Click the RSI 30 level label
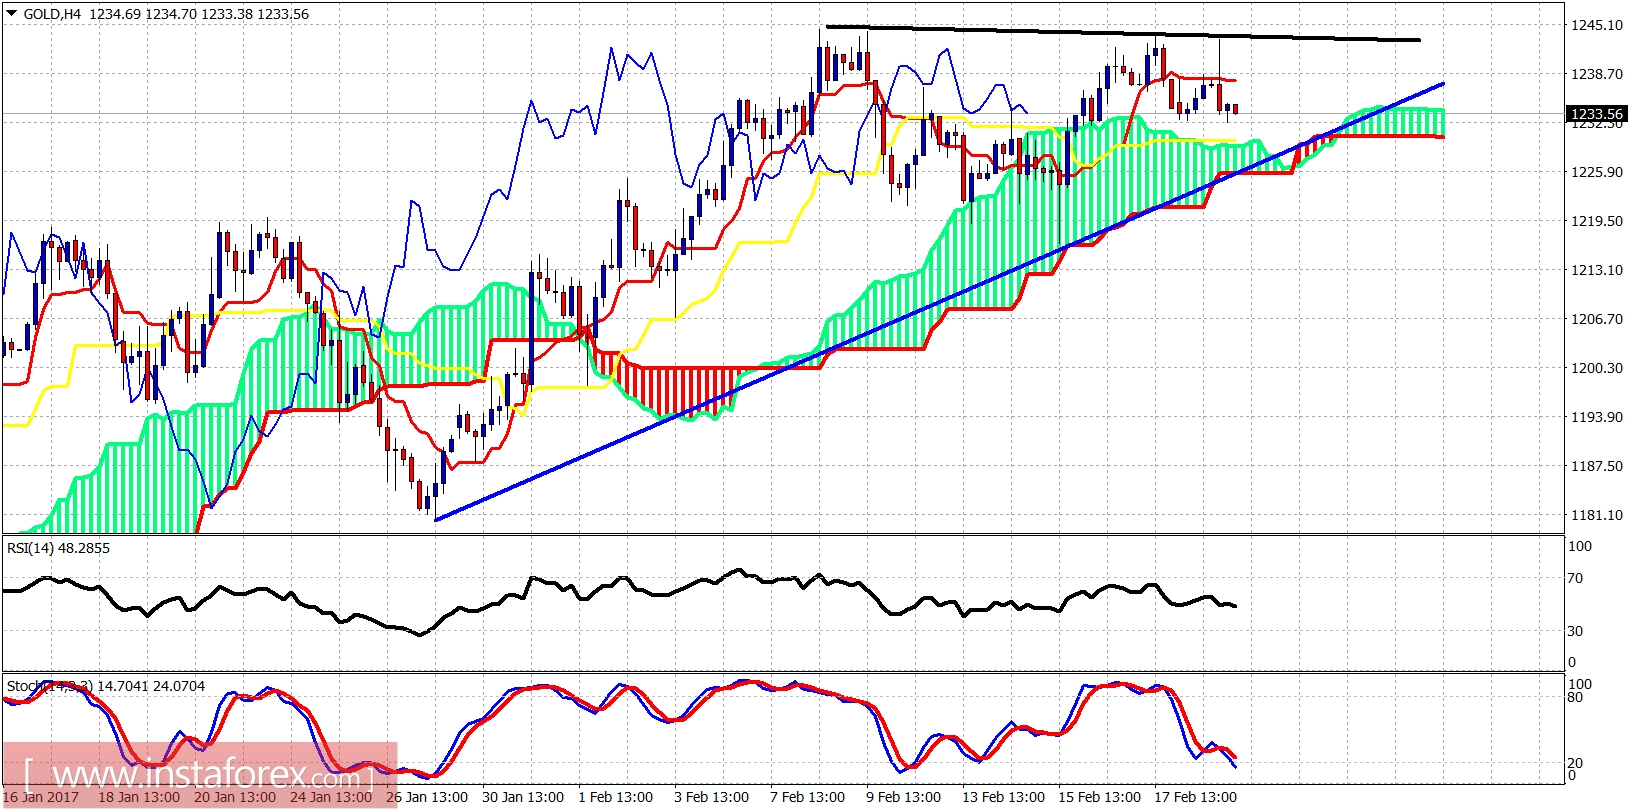1632x811 pixels. tap(1575, 631)
